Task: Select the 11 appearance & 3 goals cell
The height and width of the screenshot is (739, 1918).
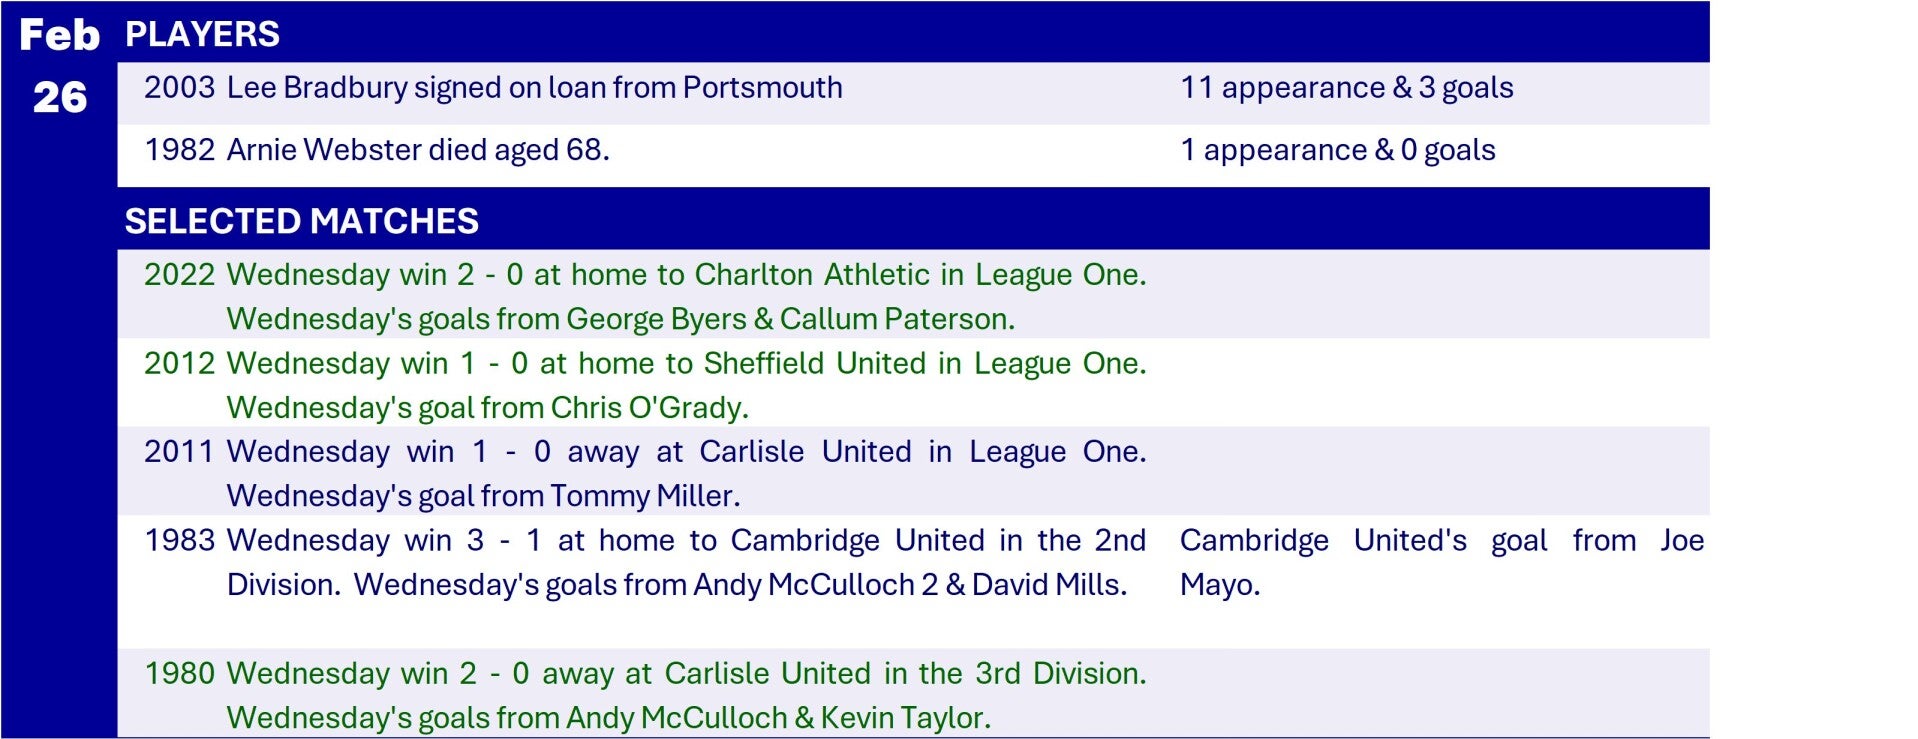Action: pyautogui.click(x=1346, y=88)
